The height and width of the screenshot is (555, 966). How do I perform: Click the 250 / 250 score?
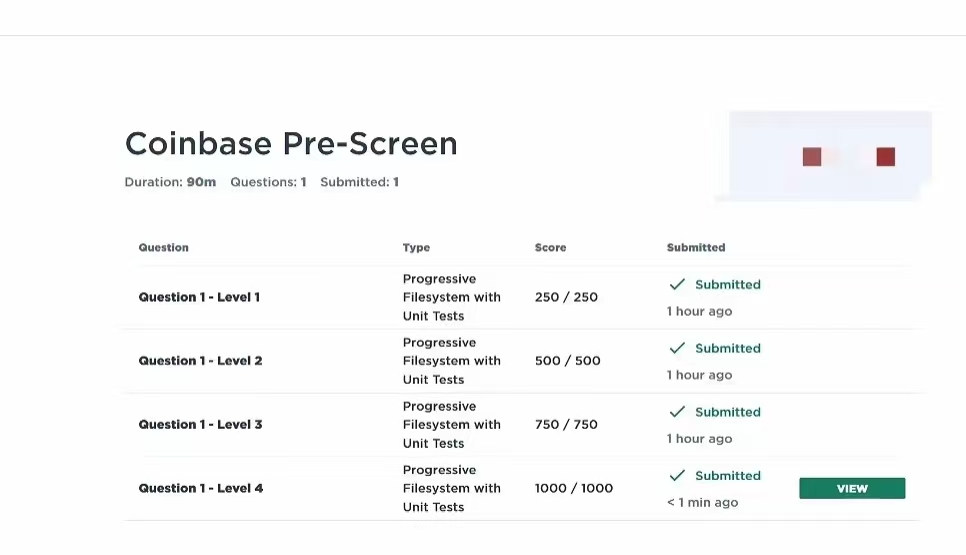(566, 297)
